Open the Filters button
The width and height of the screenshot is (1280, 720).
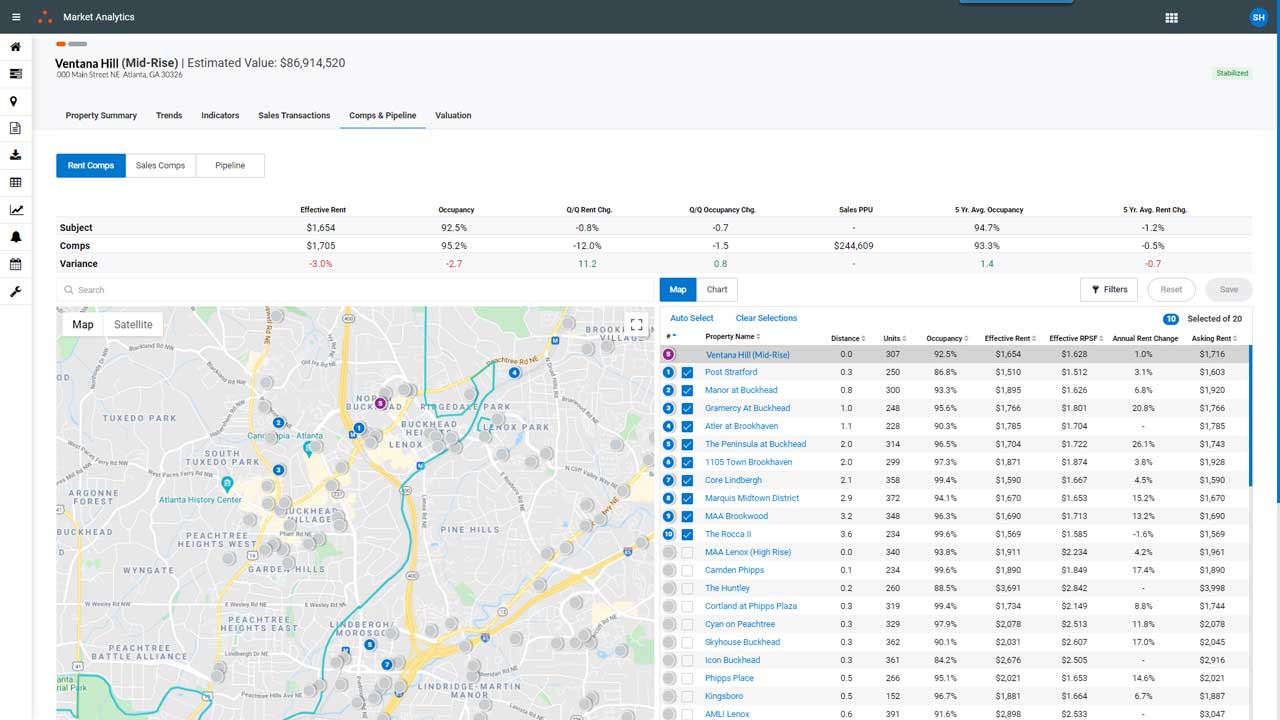coord(1109,289)
